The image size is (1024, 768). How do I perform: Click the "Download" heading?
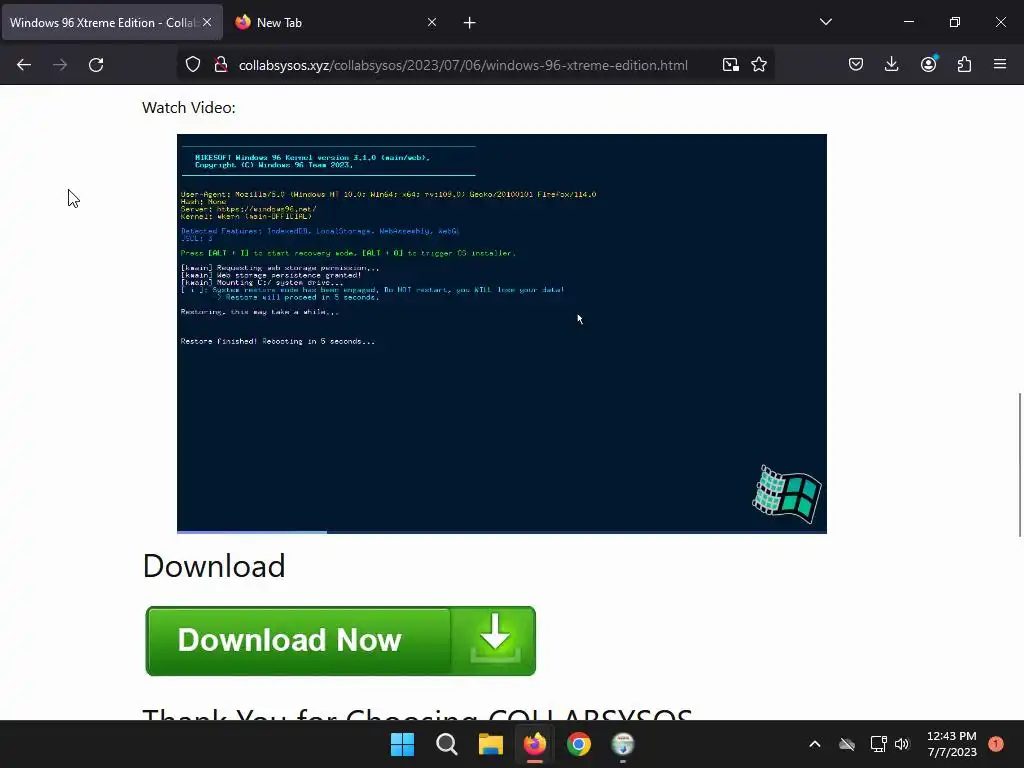(214, 566)
